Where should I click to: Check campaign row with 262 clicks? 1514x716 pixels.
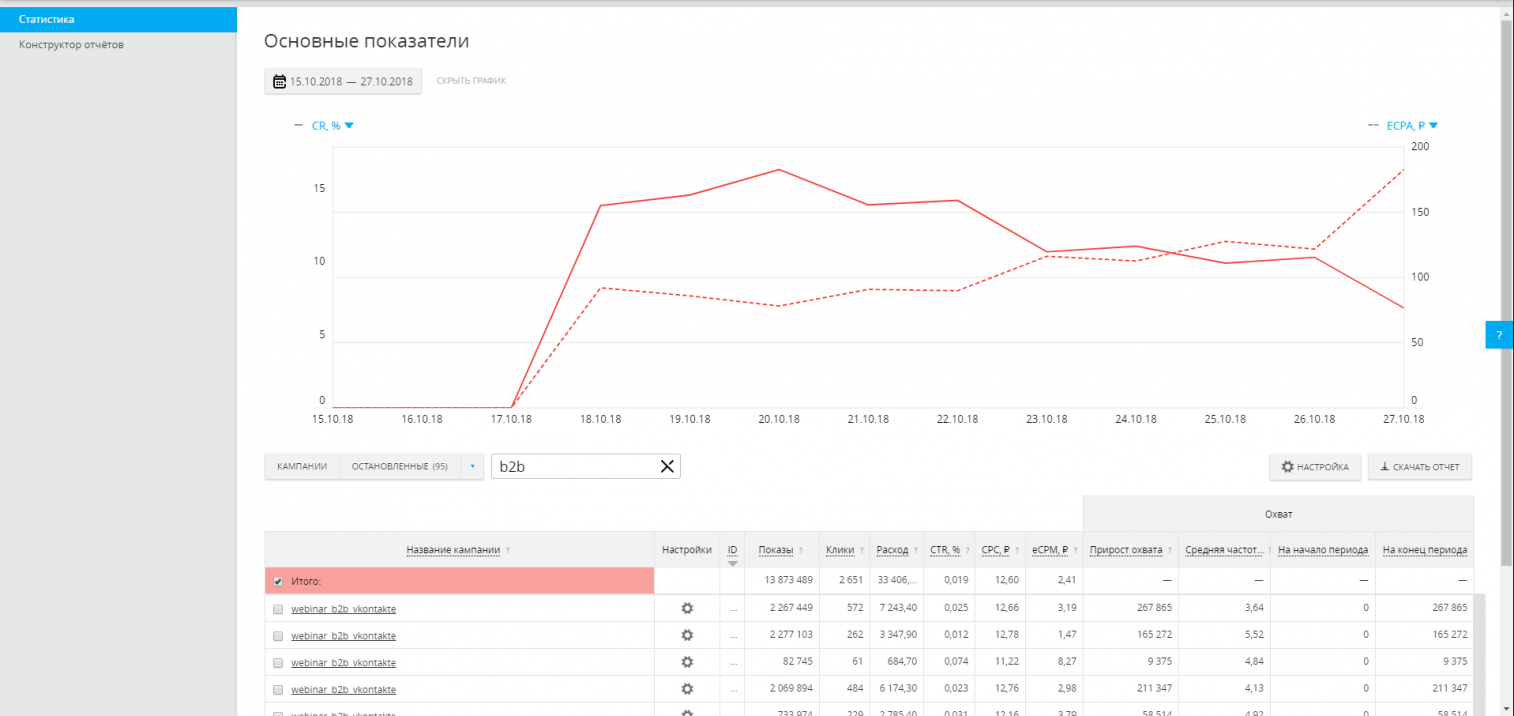point(278,635)
